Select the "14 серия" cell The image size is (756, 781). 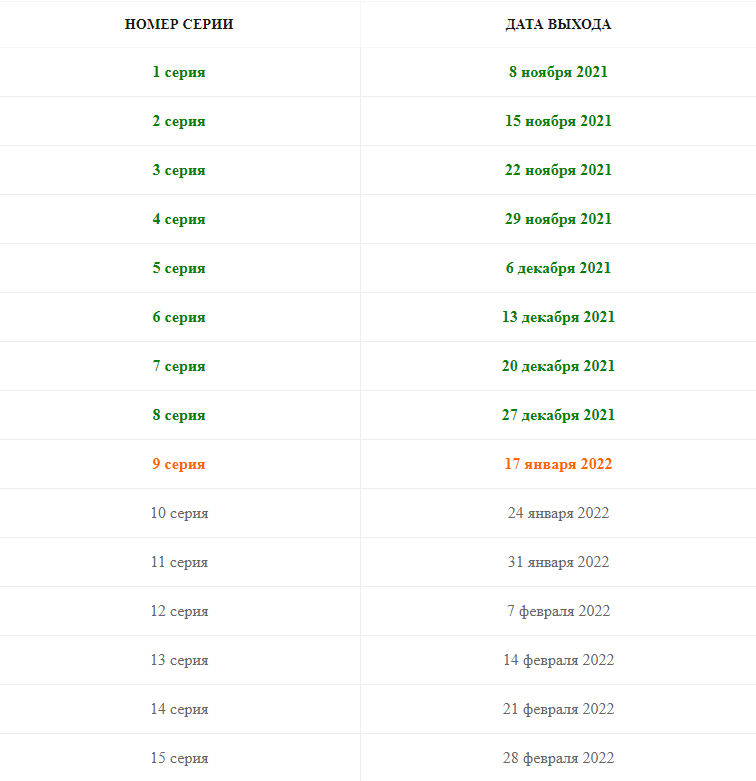(179, 709)
